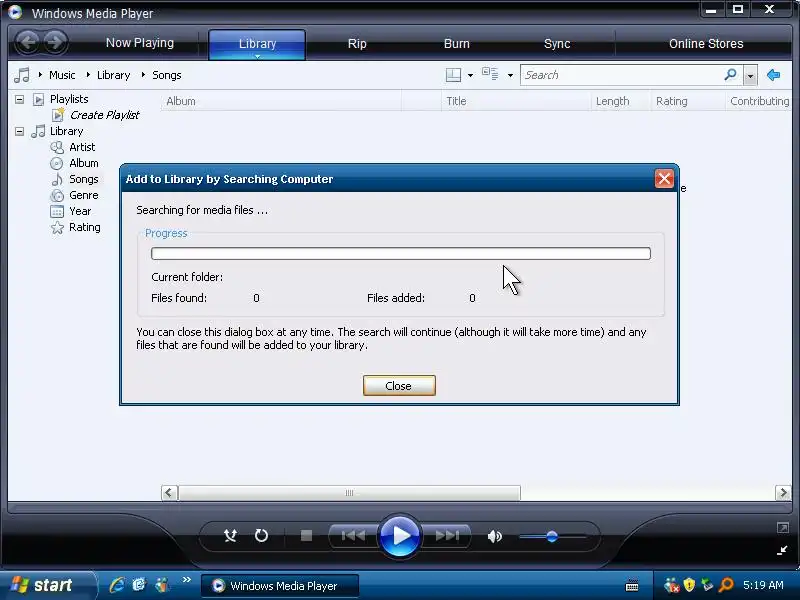This screenshot has height=600, width=800.
Task: Click the music note category icon
Action: (22, 75)
